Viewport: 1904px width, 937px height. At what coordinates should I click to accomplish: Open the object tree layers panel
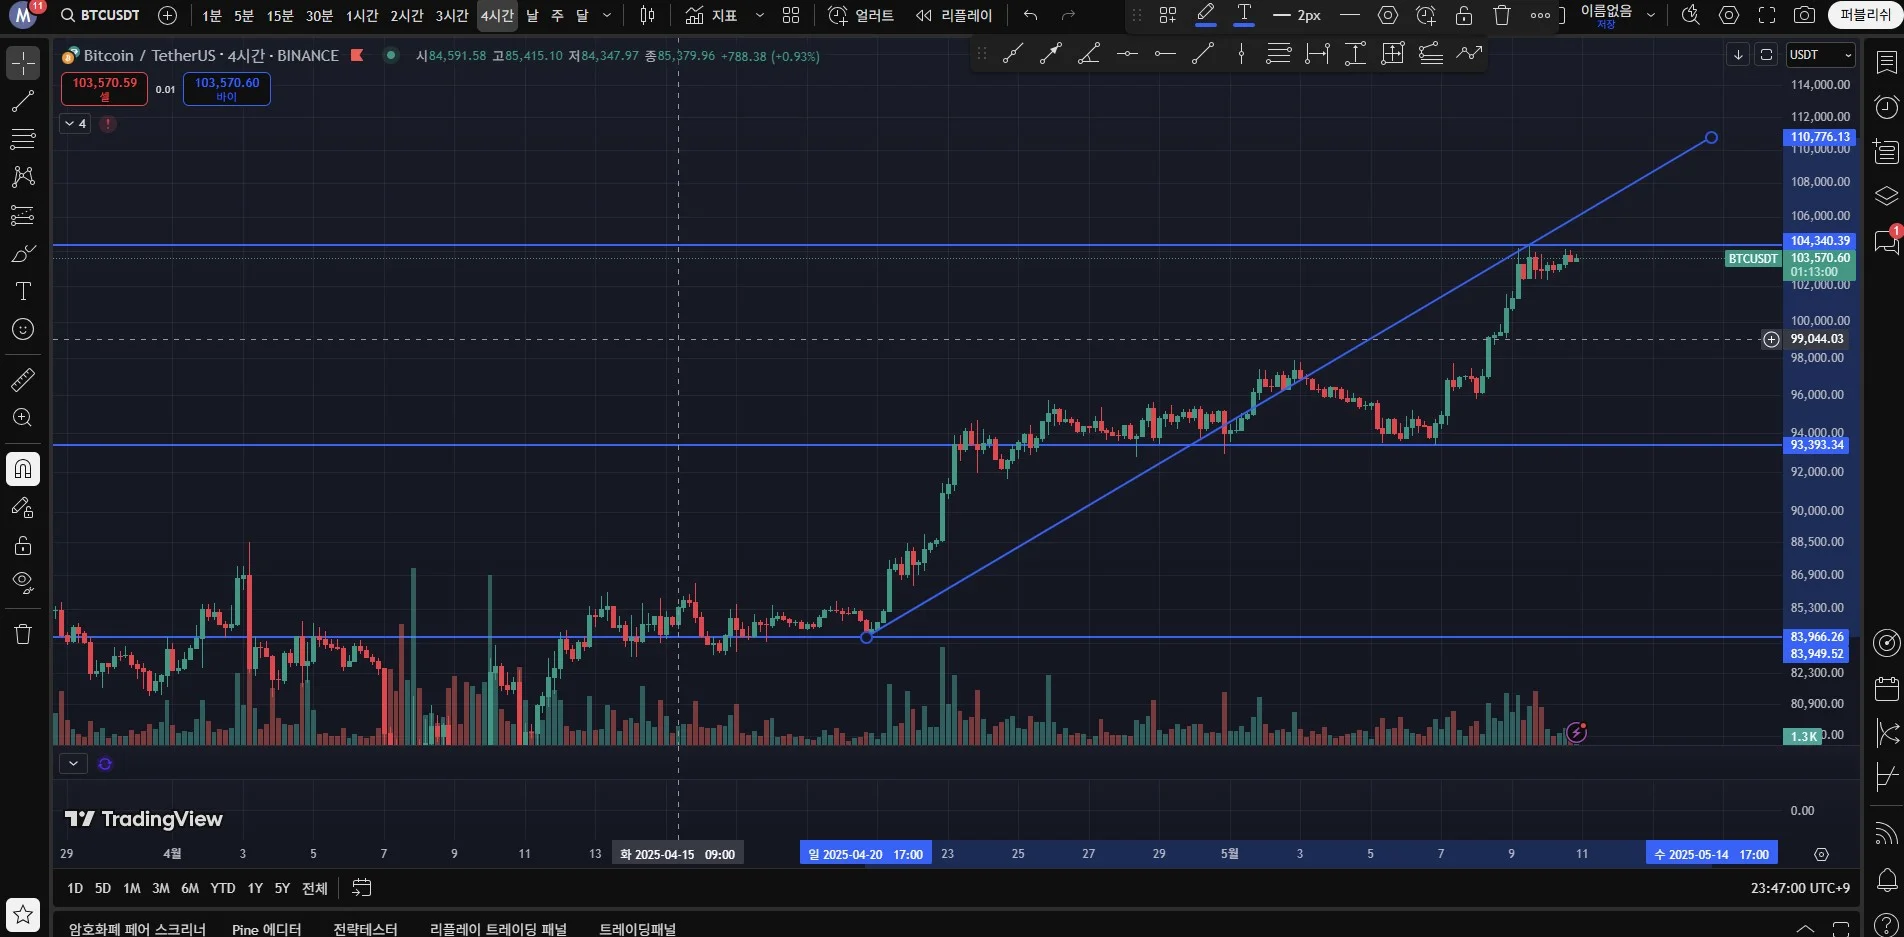pyautogui.click(x=1886, y=196)
